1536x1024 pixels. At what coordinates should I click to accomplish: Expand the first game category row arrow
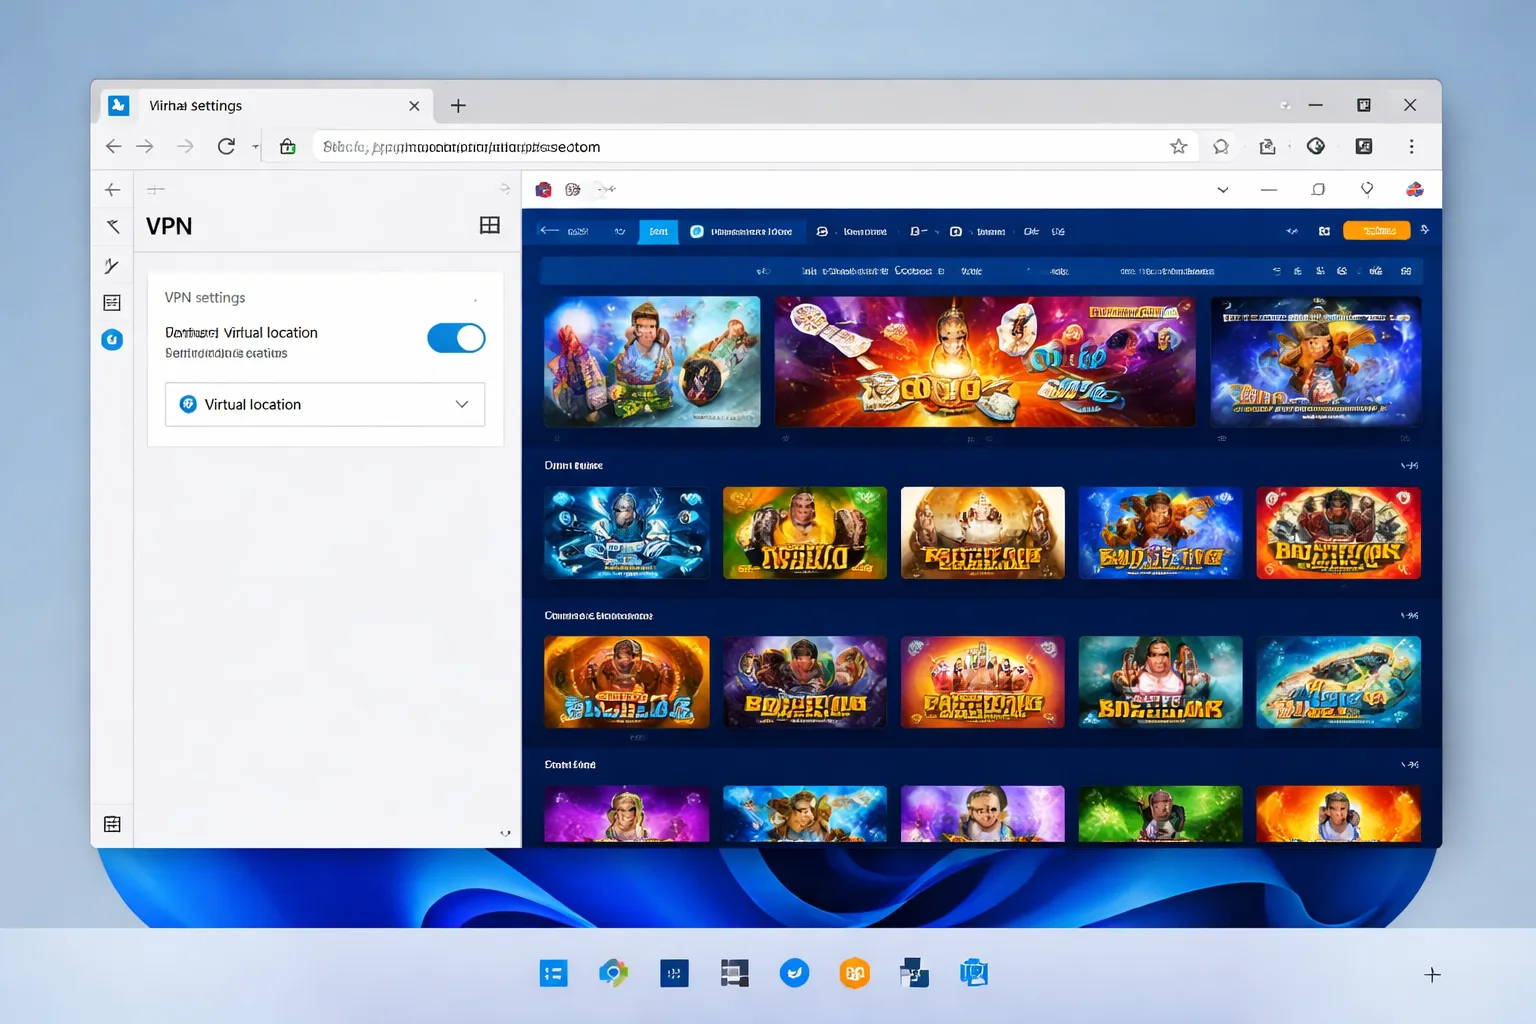point(1409,466)
